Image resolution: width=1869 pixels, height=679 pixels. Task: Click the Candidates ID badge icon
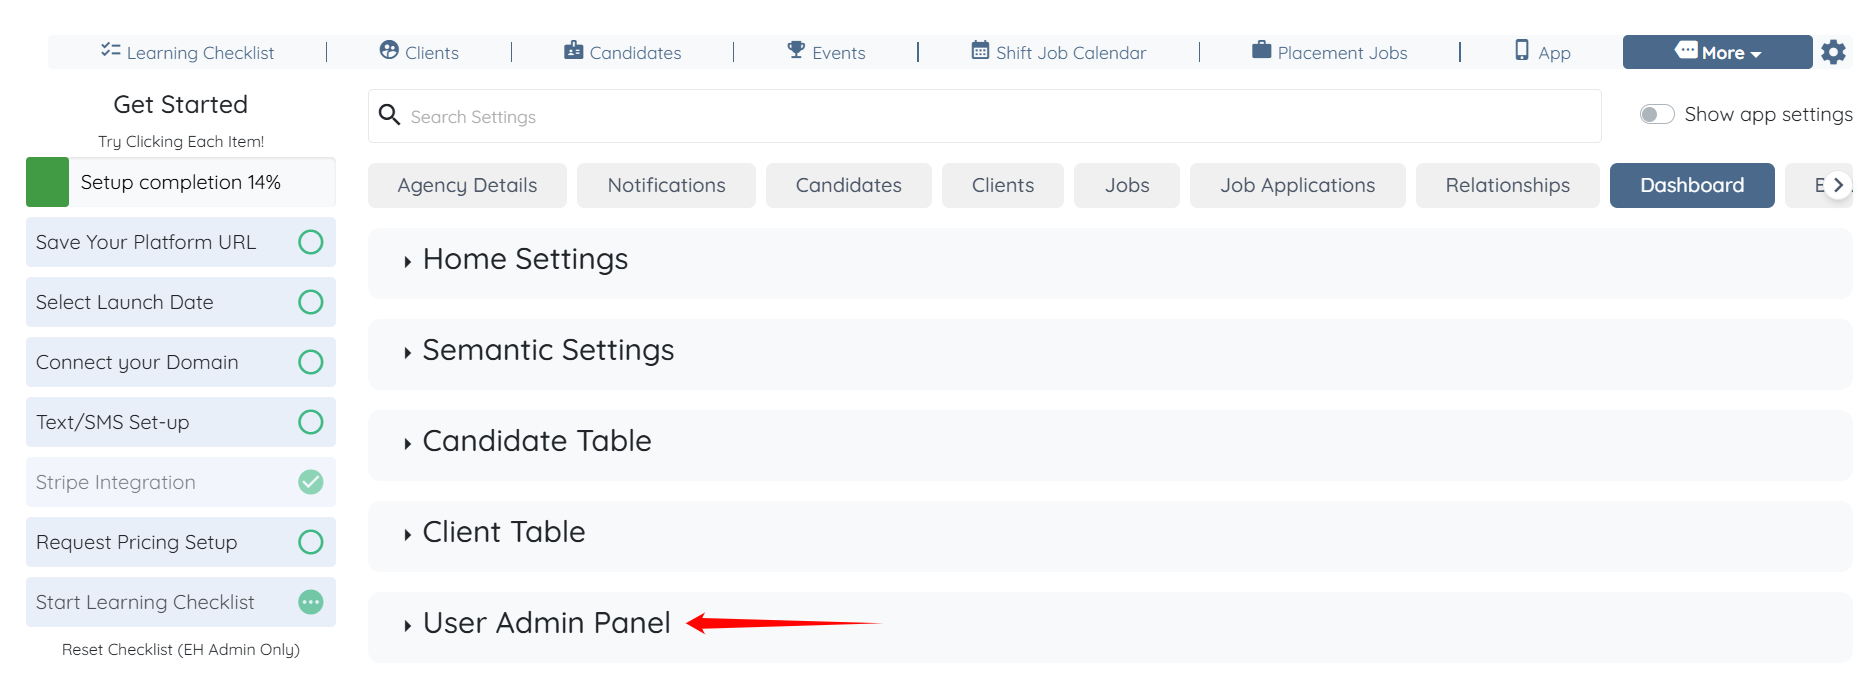[x=573, y=51]
